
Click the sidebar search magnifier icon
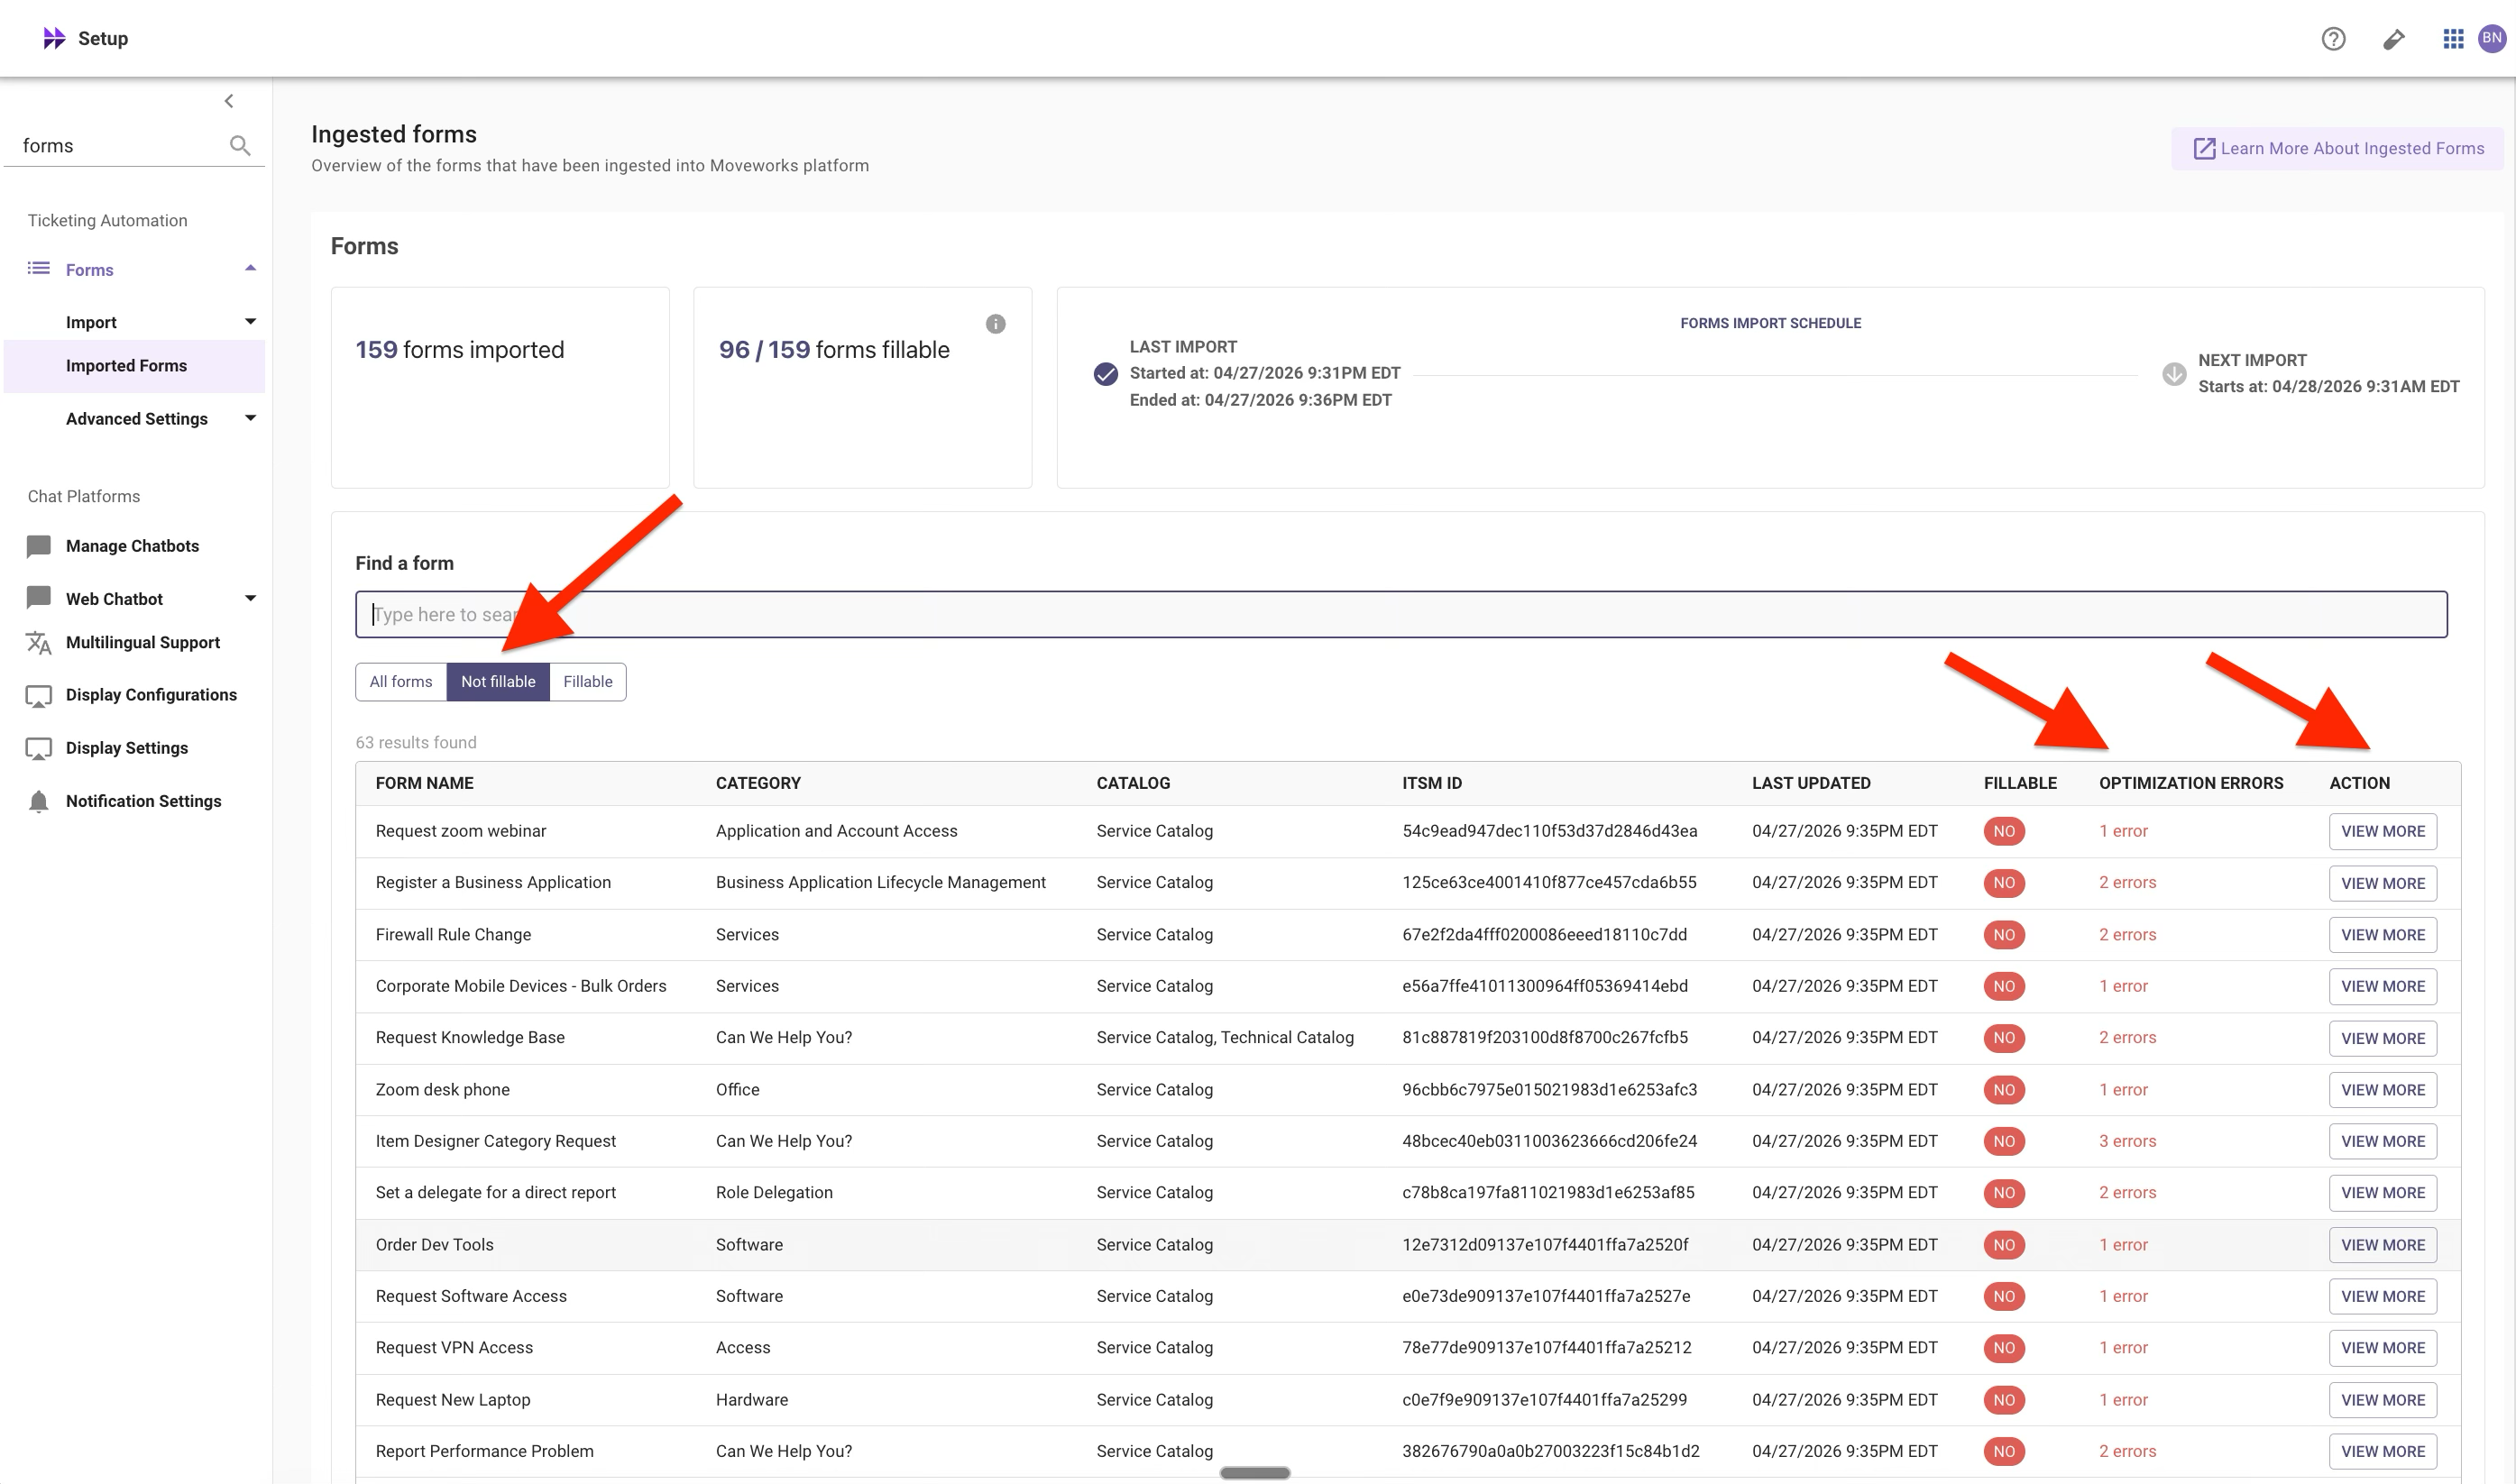pos(240,146)
